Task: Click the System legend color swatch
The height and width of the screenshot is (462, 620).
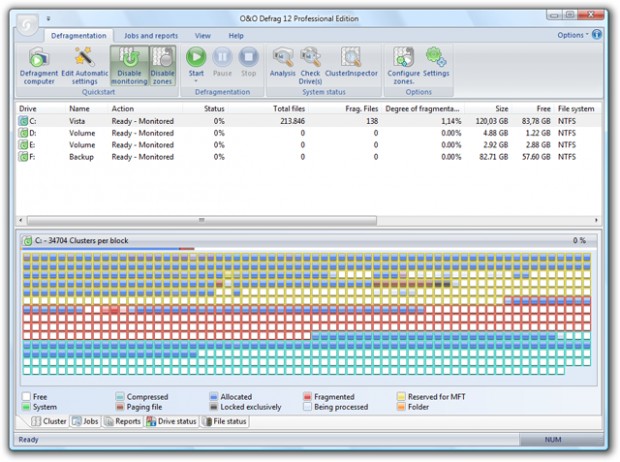Action: pyautogui.click(x=26, y=407)
